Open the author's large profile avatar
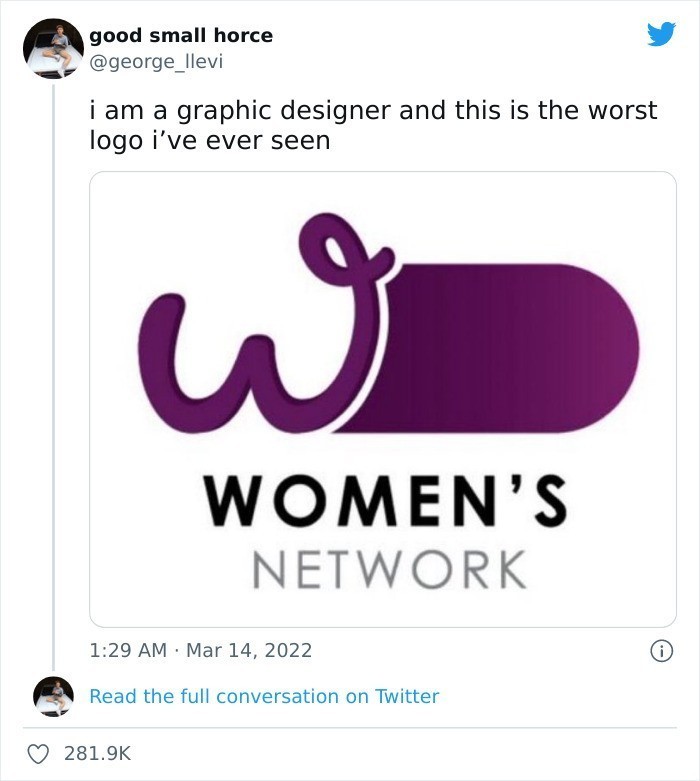700x781 pixels. click(53, 48)
